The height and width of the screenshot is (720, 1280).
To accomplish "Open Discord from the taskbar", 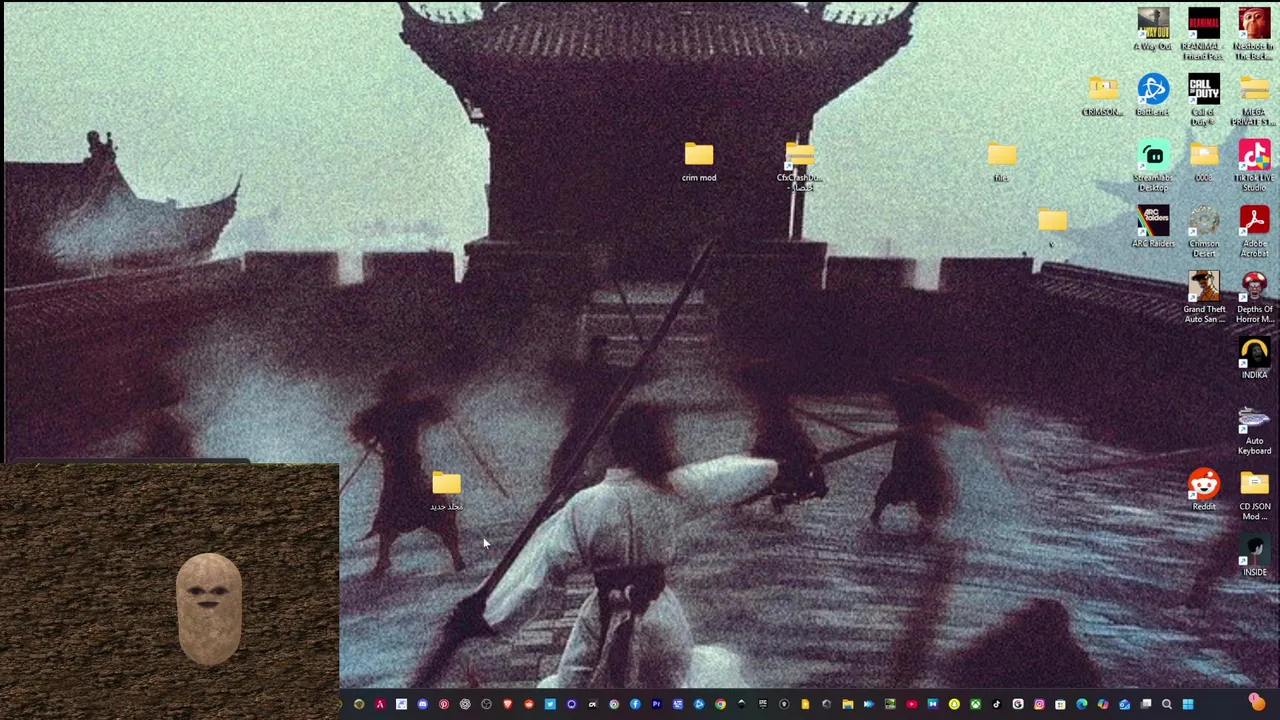I will tap(423, 705).
